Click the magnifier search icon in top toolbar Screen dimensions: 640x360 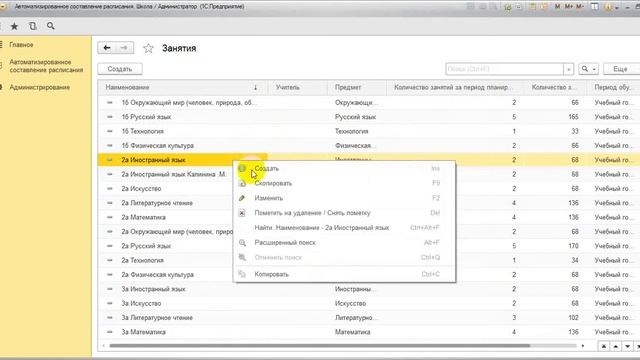[x=51, y=26]
